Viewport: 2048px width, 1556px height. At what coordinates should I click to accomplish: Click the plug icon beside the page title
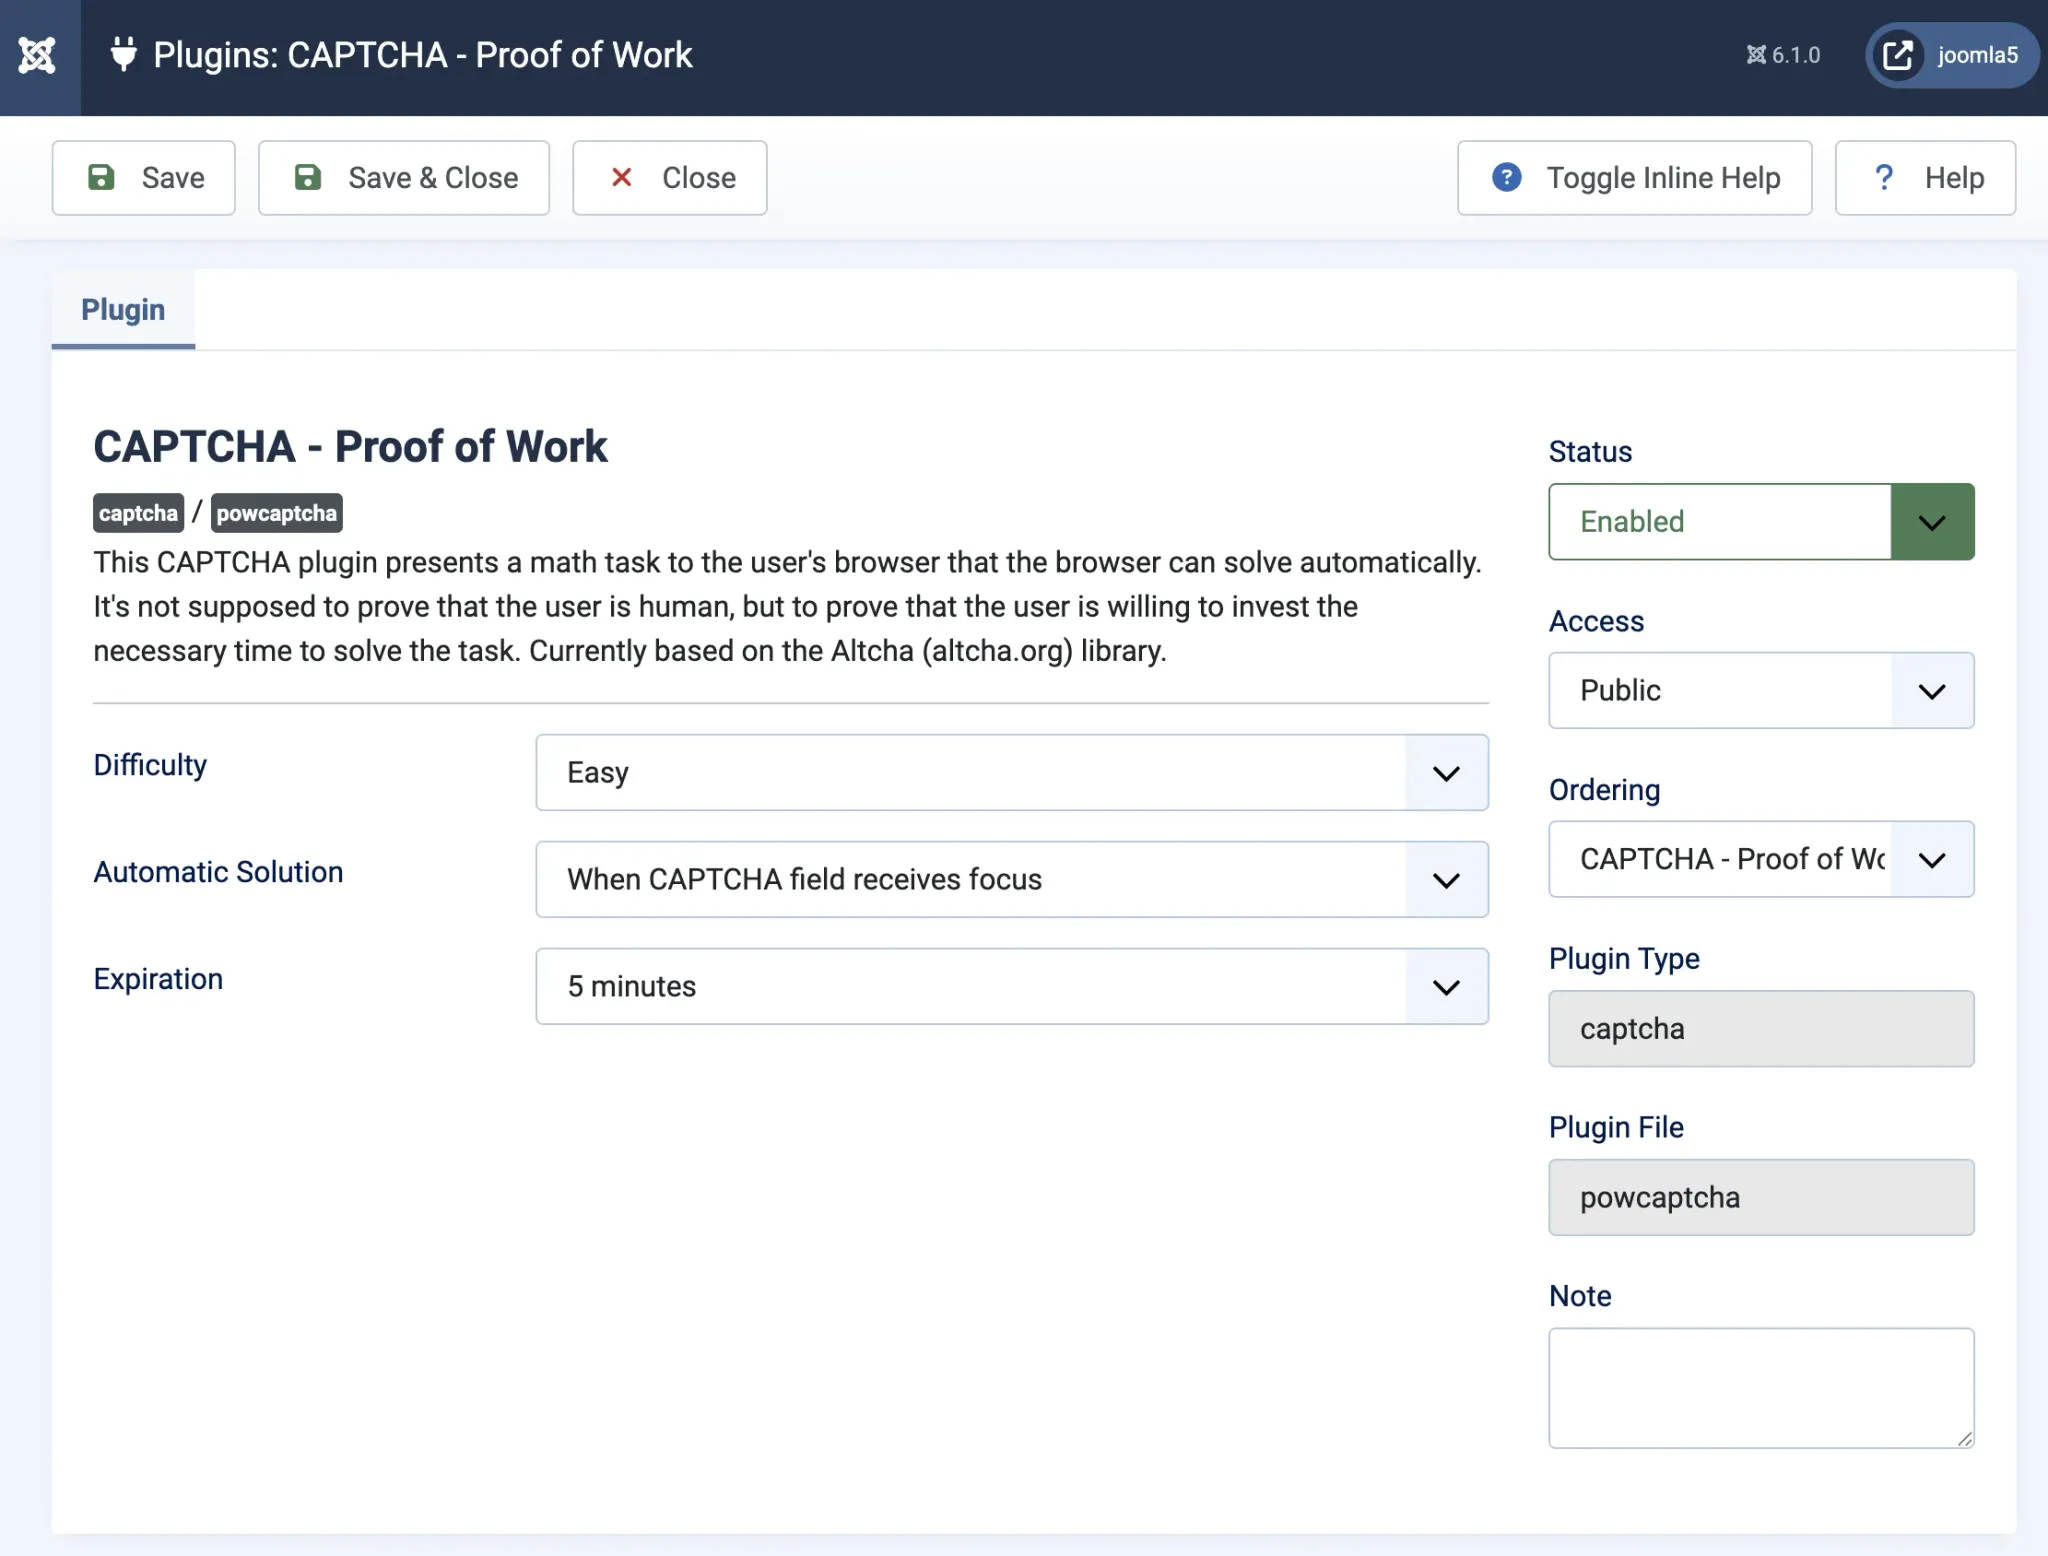[x=123, y=57]
